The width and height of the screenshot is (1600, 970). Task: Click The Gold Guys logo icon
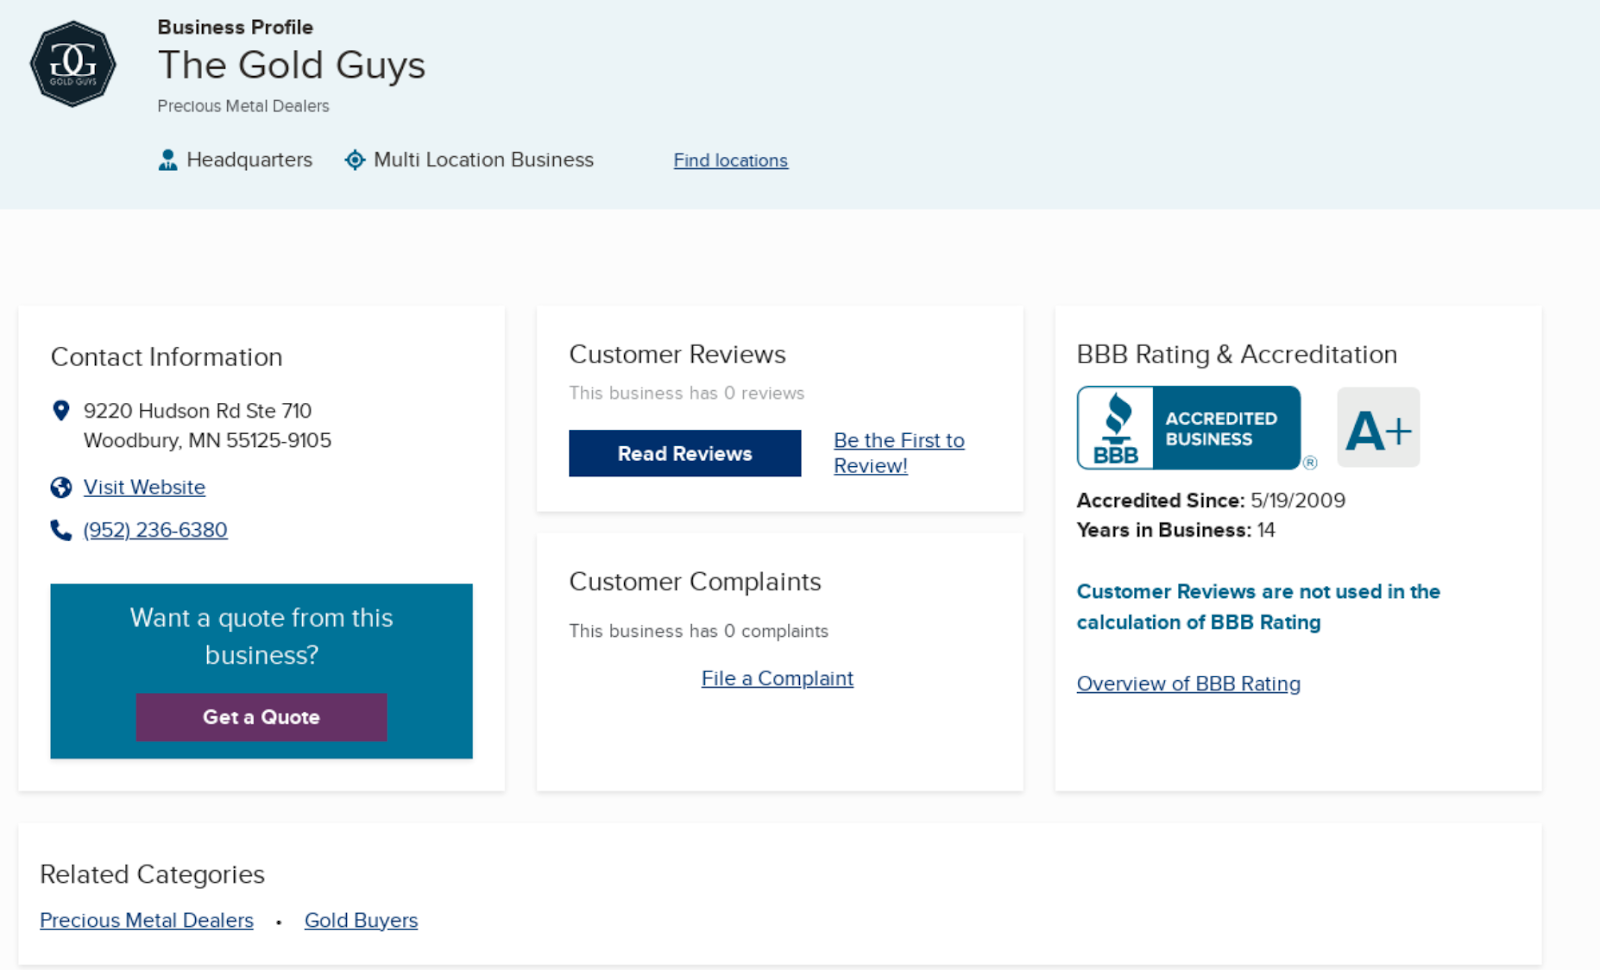coord(73,64)
